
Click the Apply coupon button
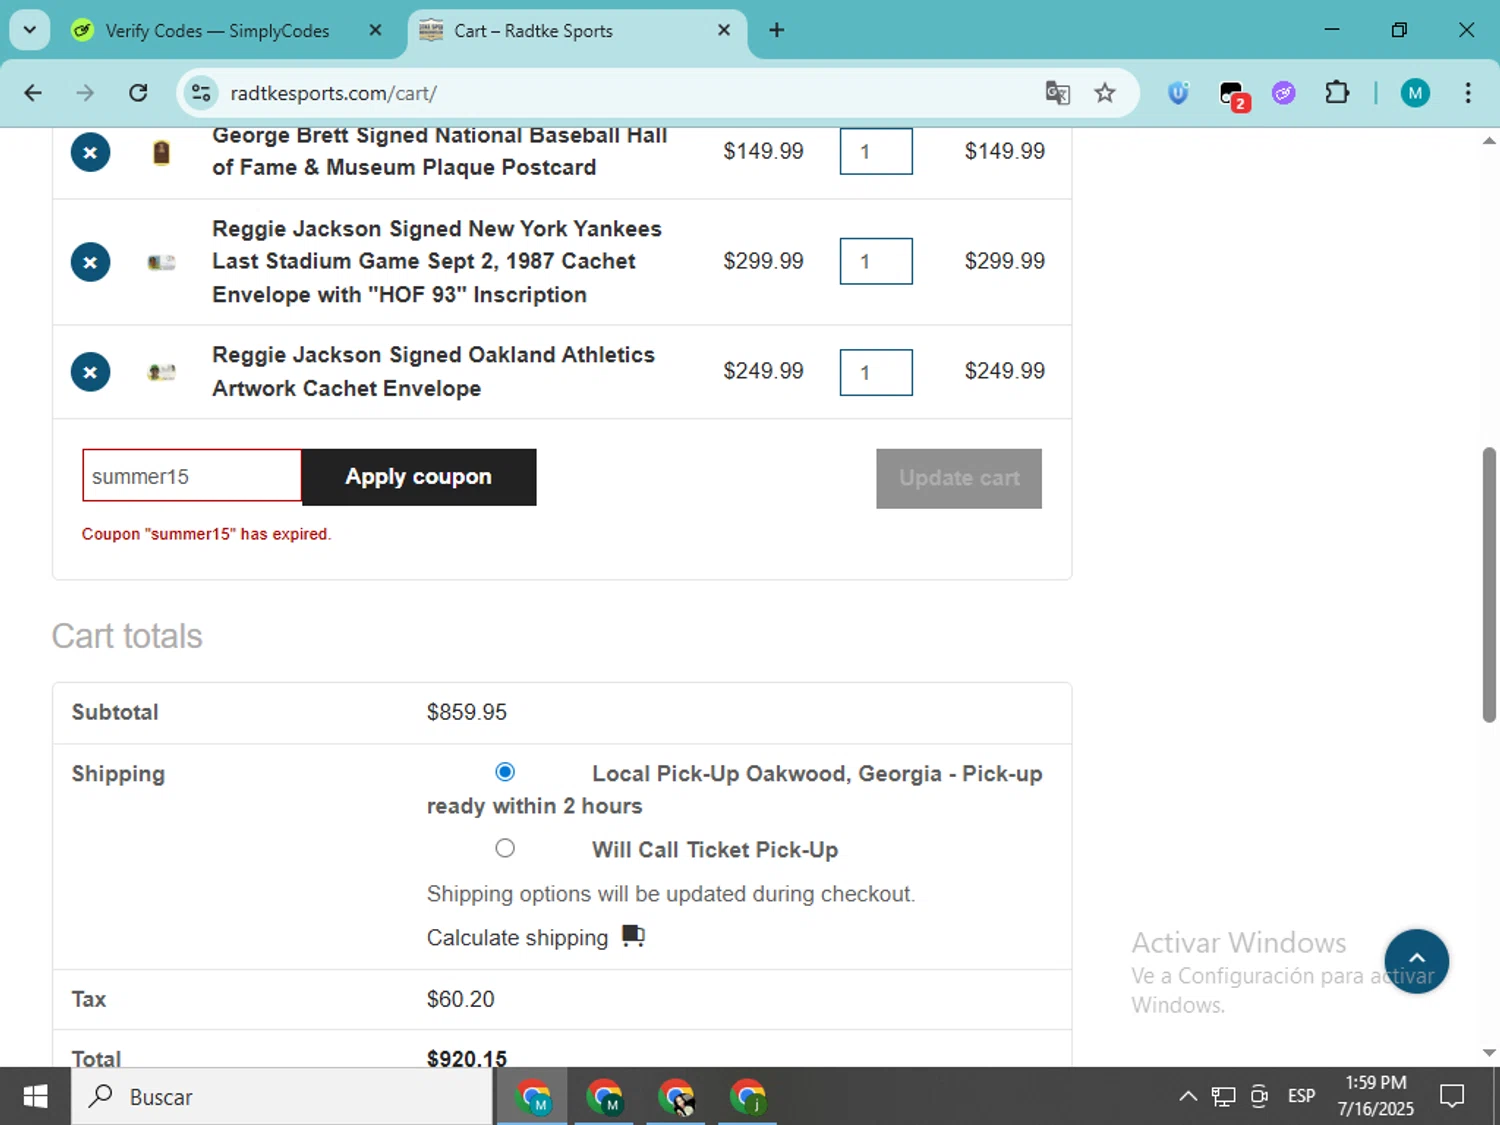419,477
